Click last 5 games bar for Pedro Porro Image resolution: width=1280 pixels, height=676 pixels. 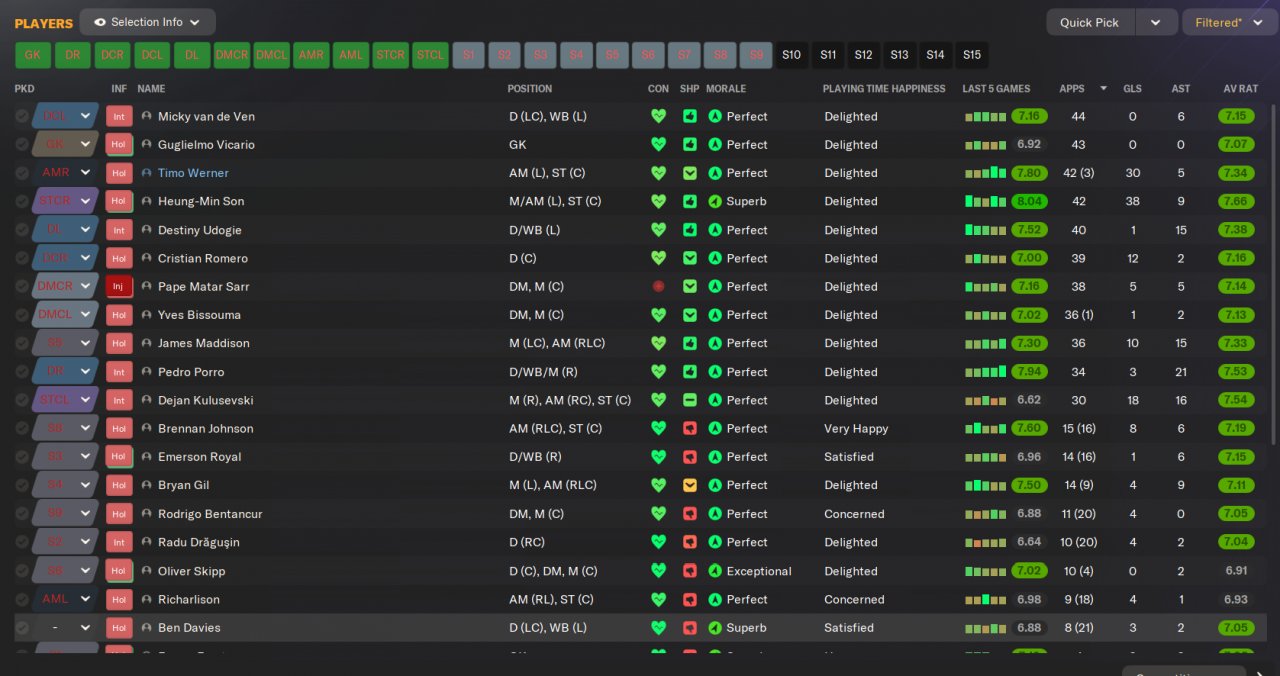pyautogui.click(x=985, y=371)
